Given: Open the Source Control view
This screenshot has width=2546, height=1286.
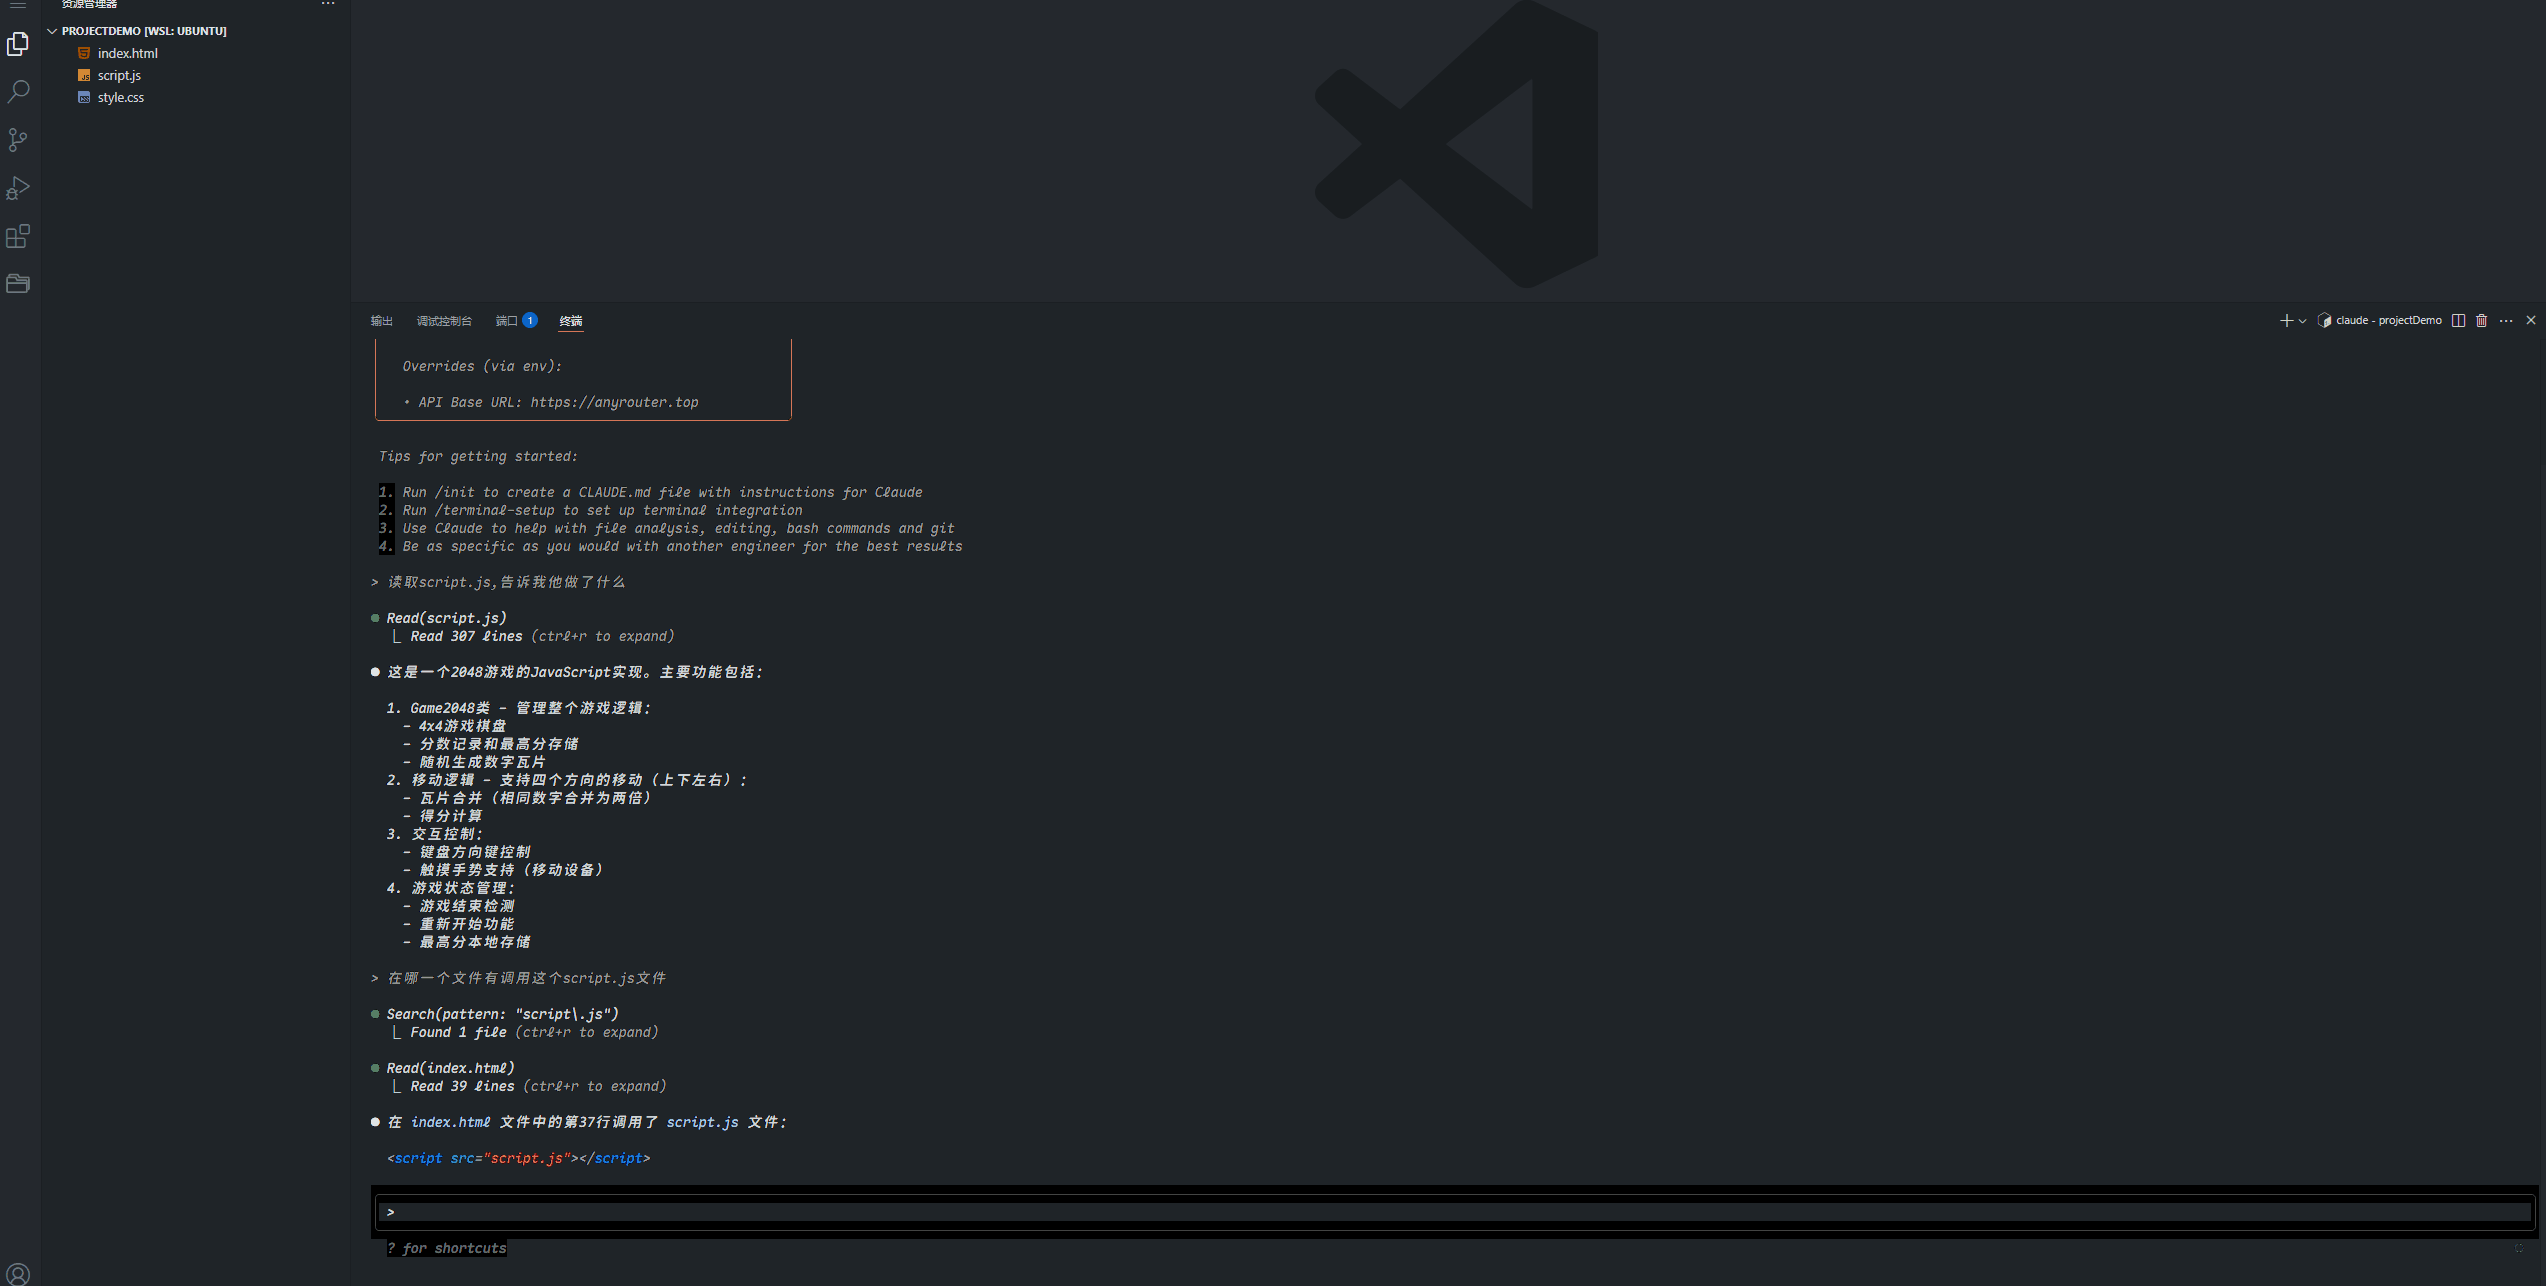Looking at the screenshot, I should pyautogui.click(x=18, y=140).
